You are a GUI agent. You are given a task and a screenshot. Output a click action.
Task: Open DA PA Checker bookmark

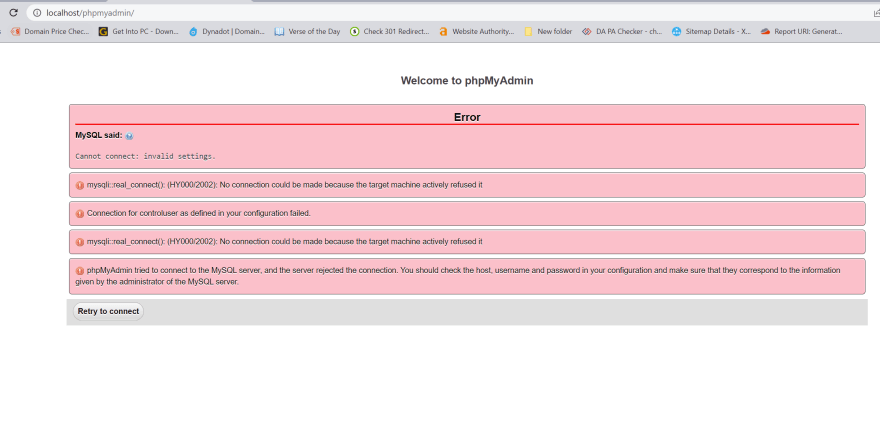pyautogui.click(x=622, y=31)
